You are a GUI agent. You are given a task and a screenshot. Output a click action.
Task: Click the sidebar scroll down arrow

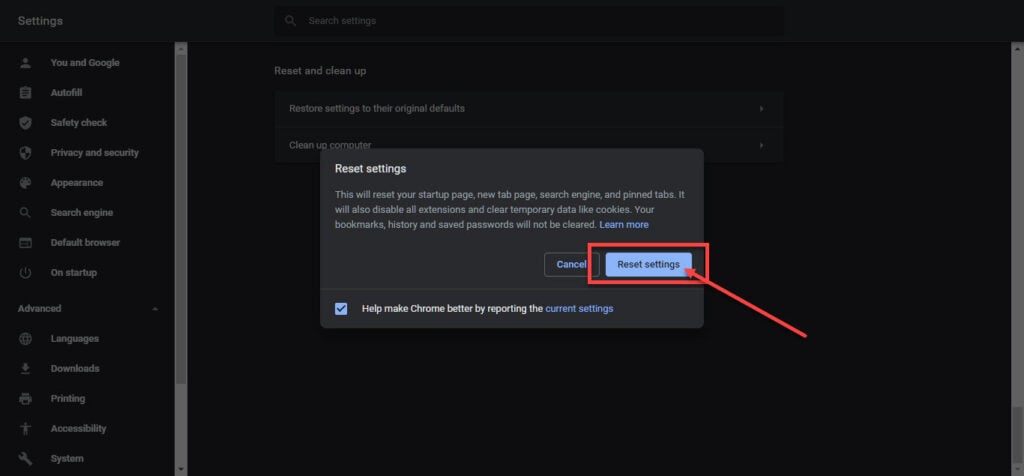(x=181, y=469)
